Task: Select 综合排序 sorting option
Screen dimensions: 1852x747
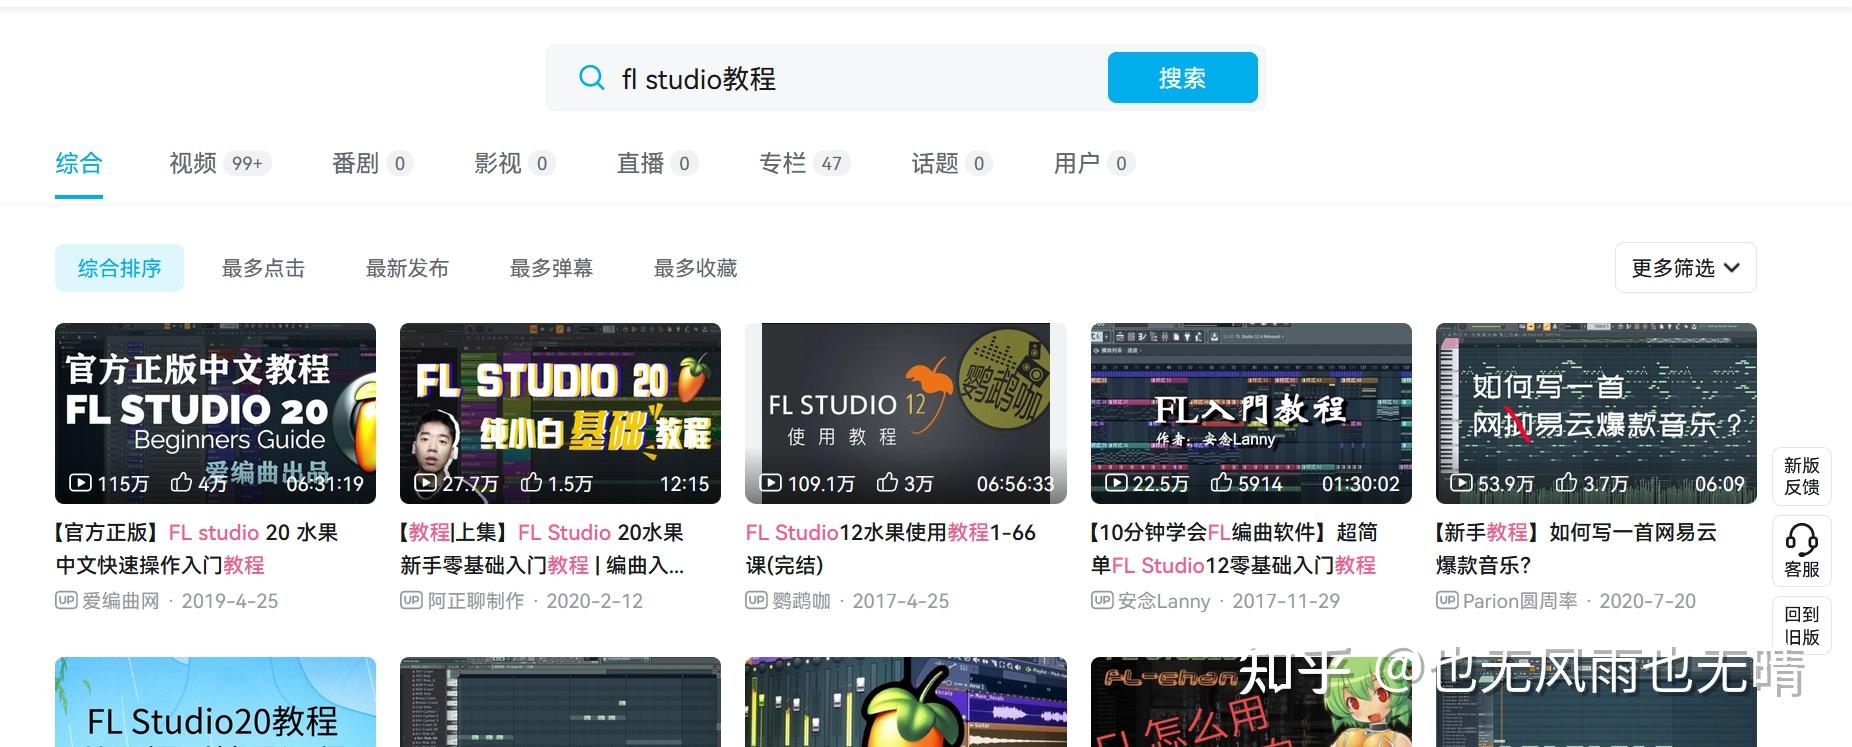Action: 119,268
